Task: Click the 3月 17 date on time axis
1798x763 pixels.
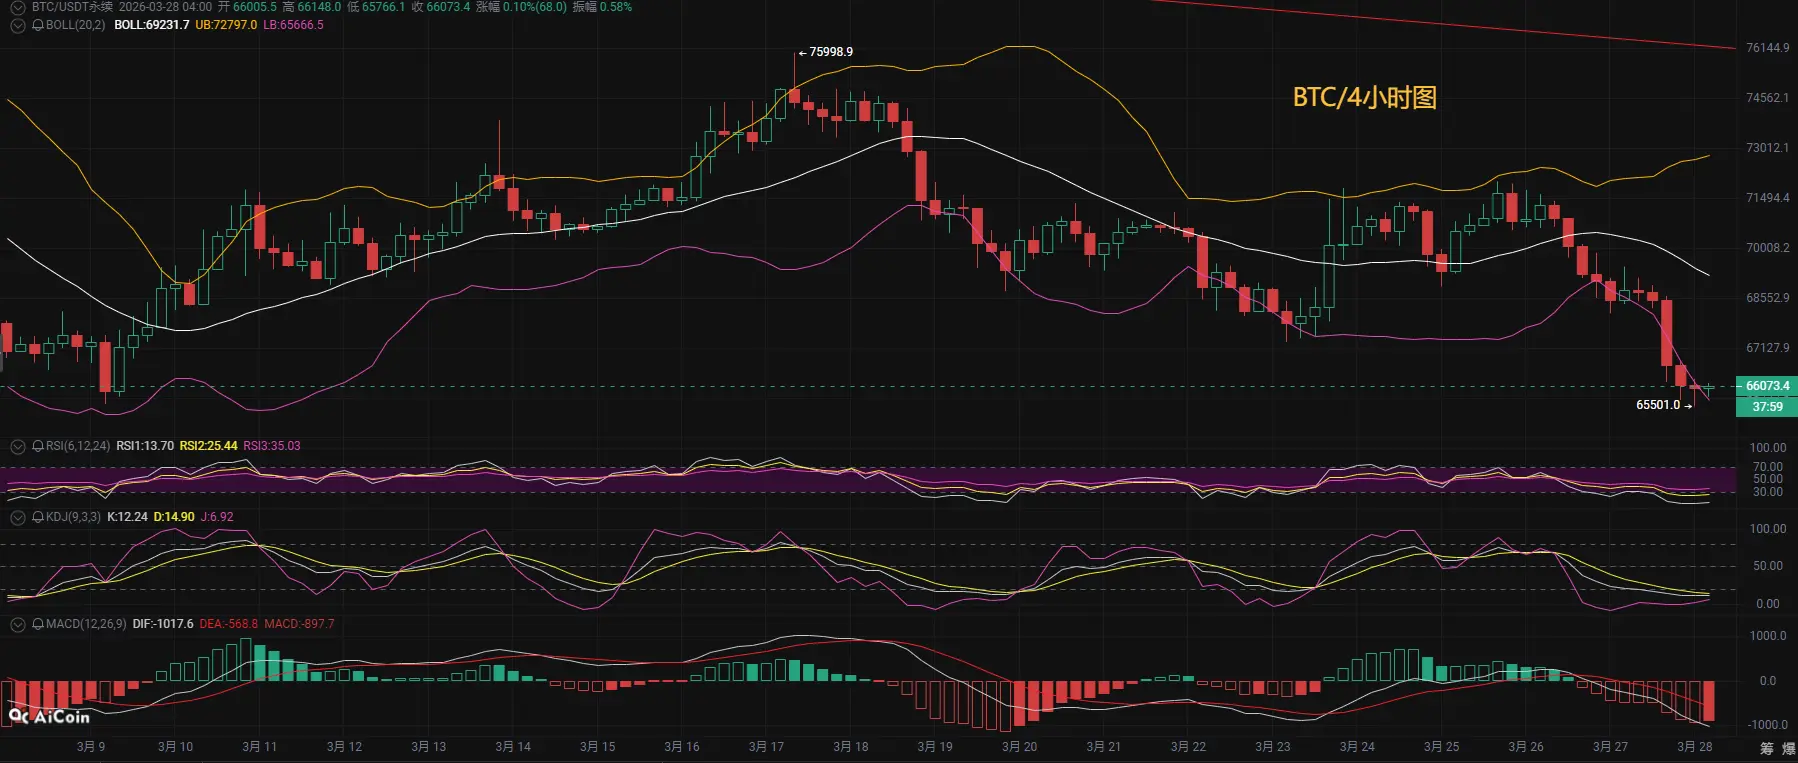Action: [x=767, y=747]
